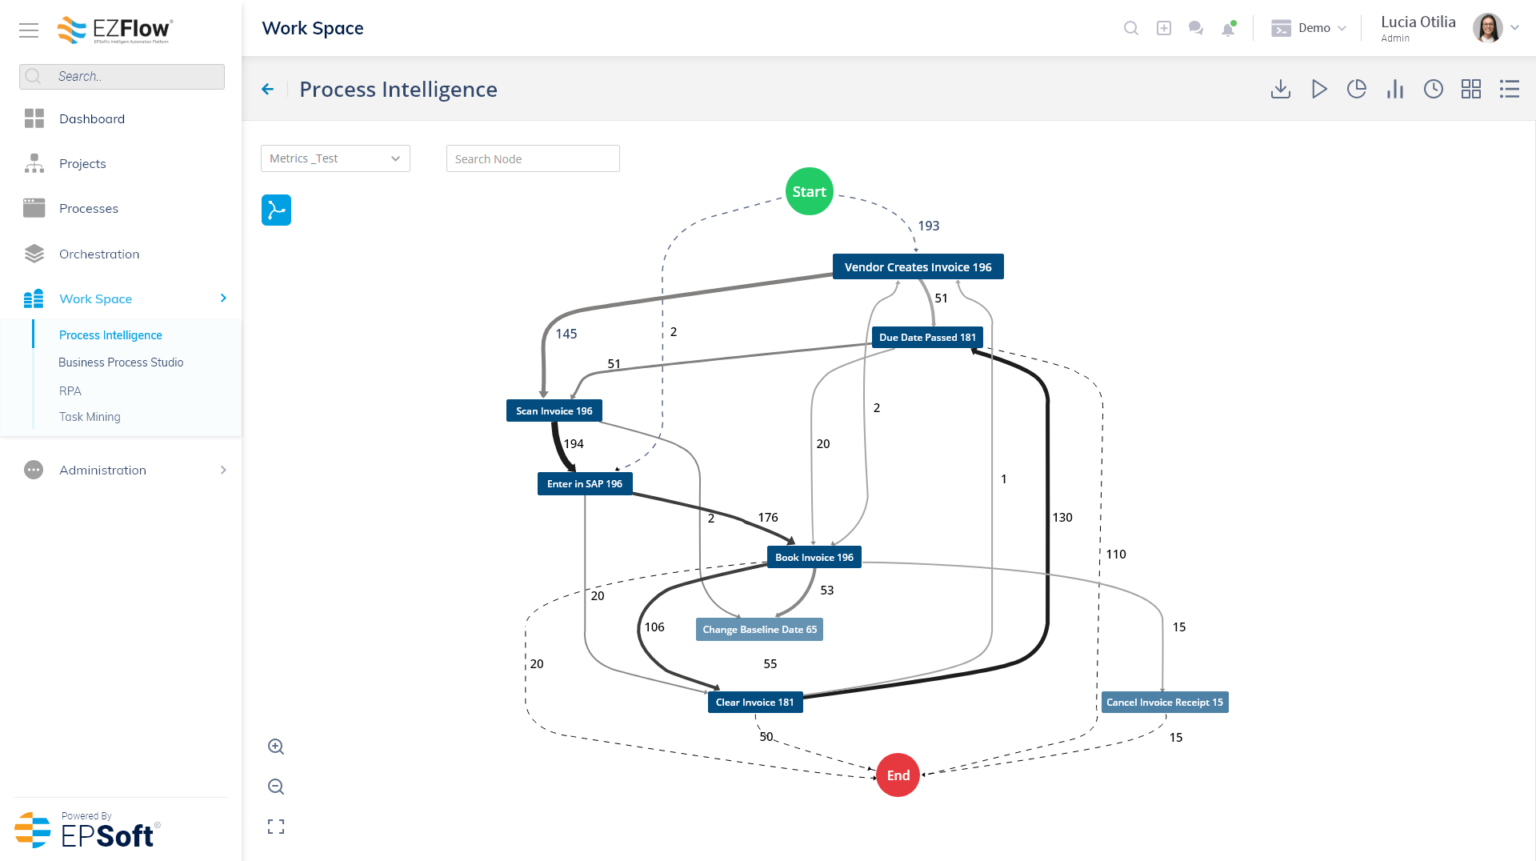Click the duration/clock analysis icon

pos(1433,89)
